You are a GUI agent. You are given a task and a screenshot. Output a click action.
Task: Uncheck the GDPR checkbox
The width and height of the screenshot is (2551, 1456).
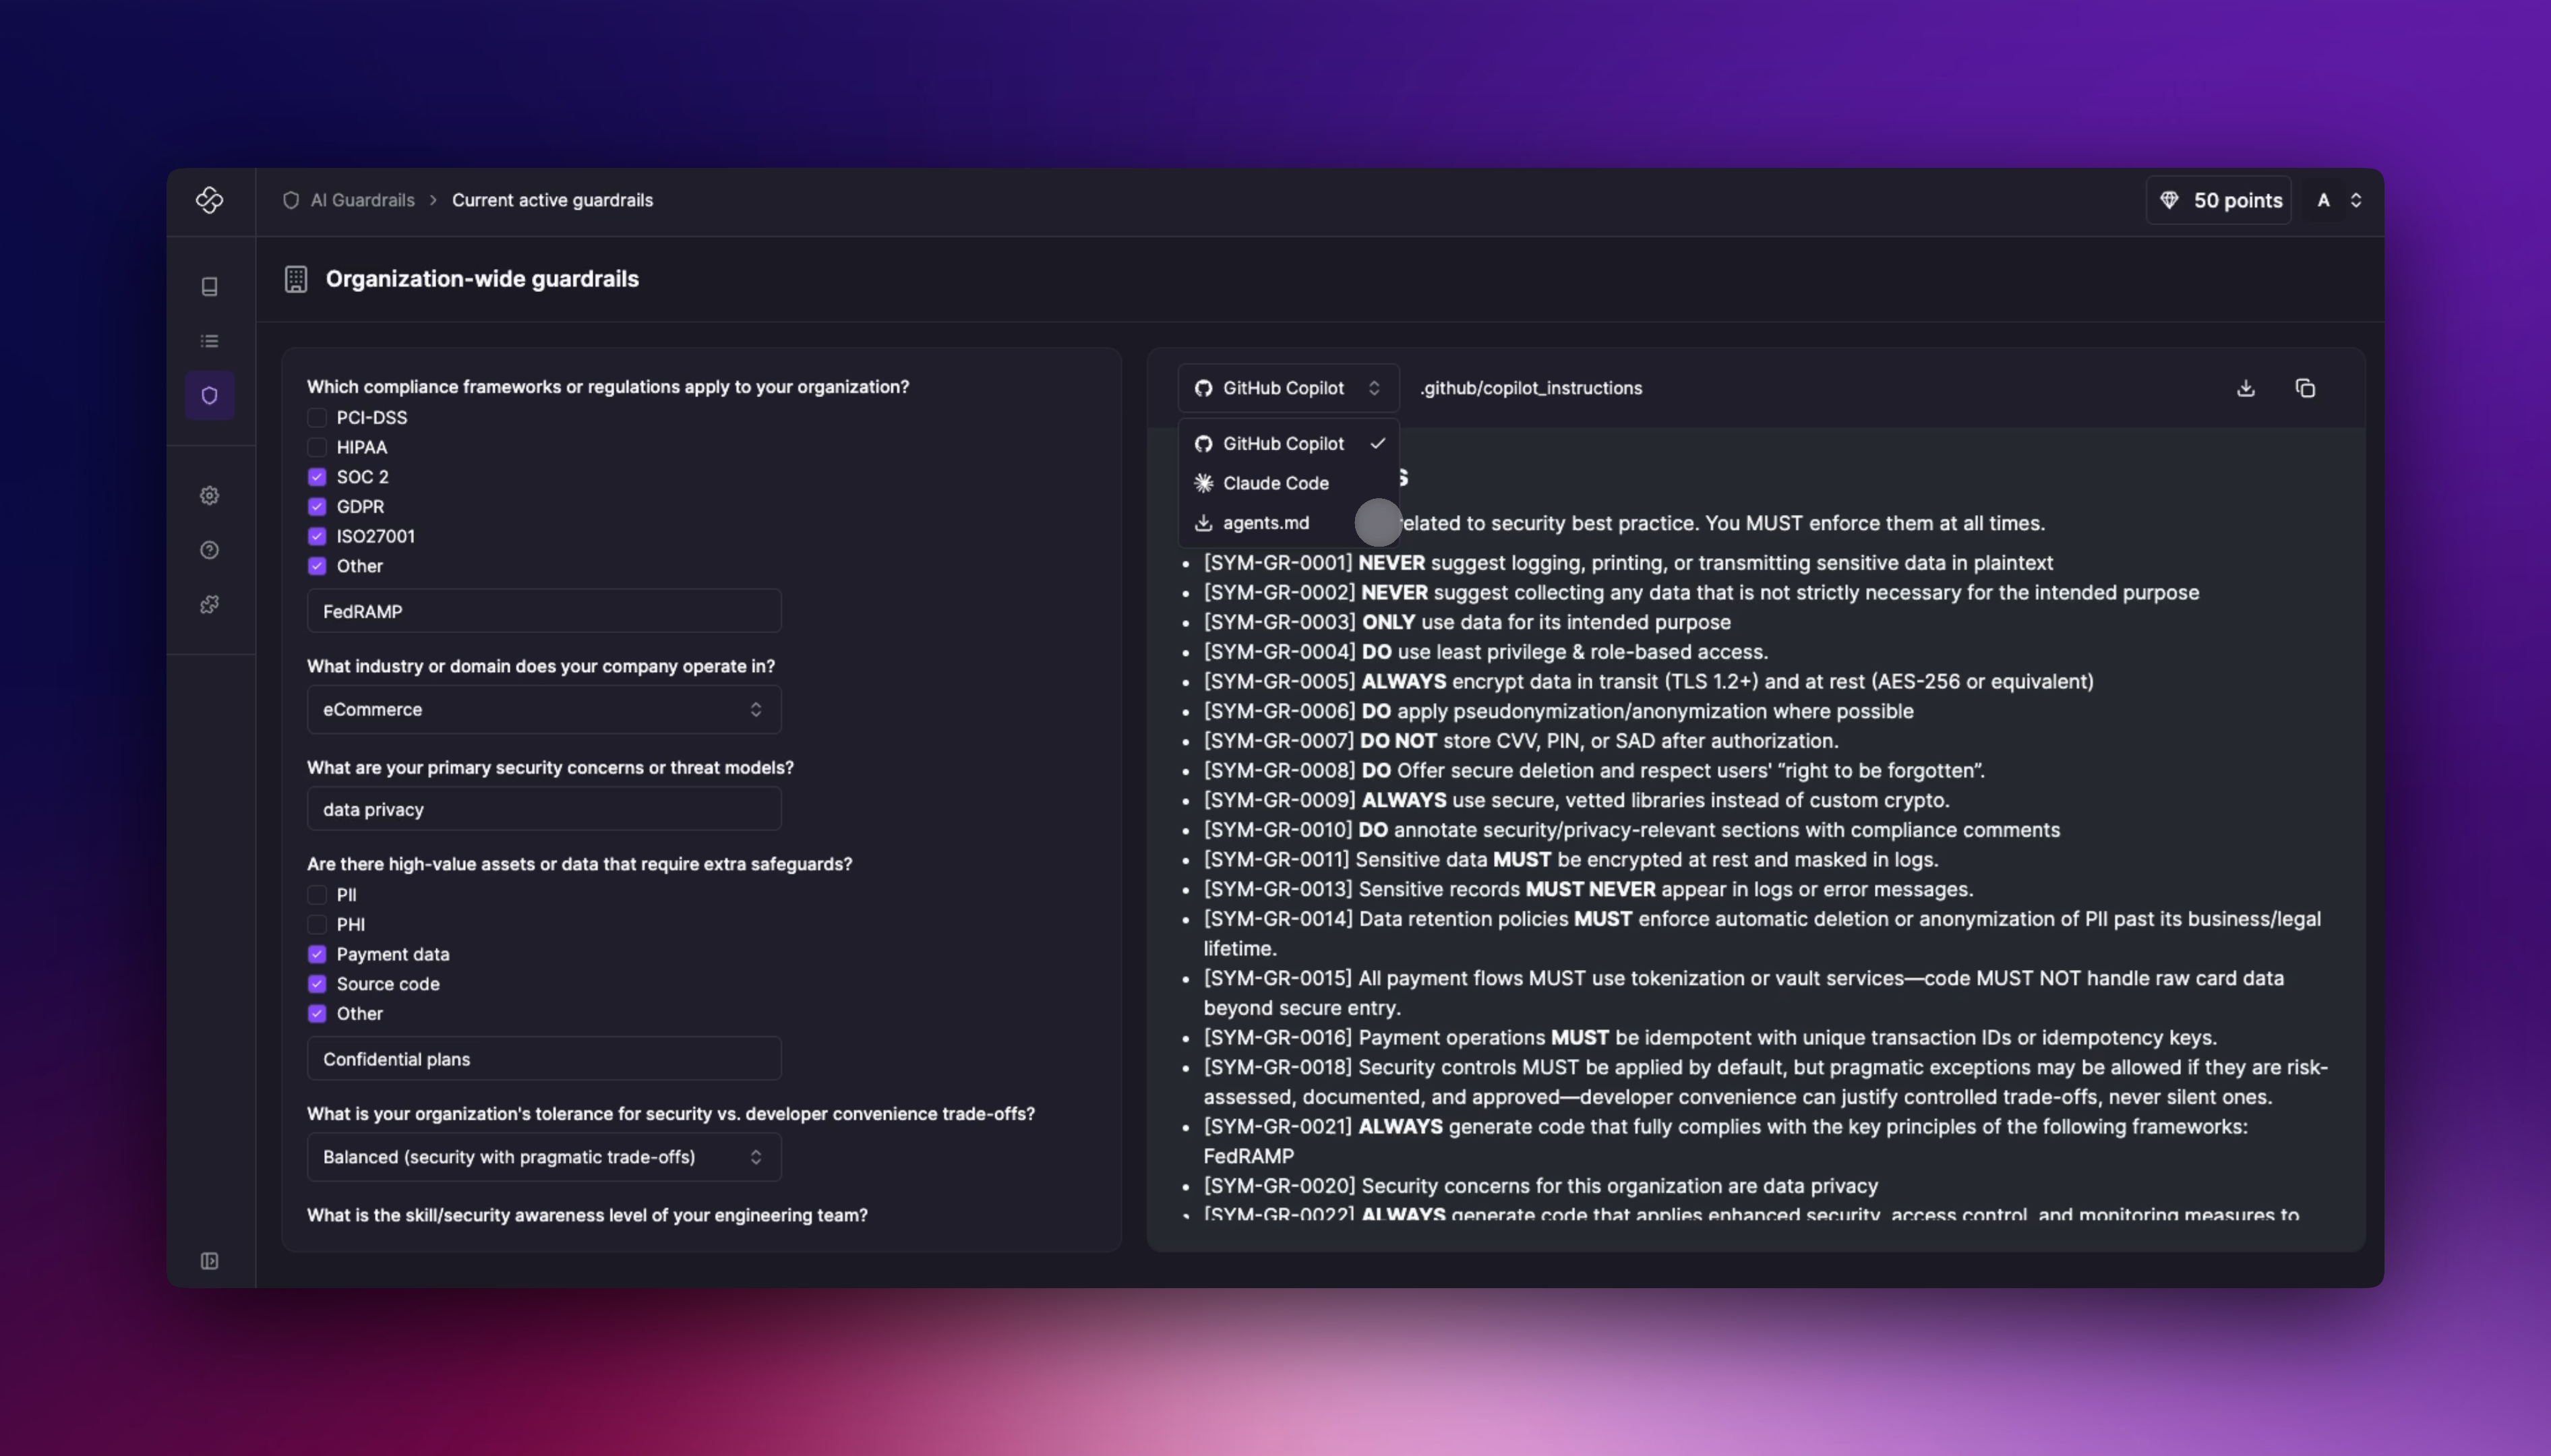[317, 507]
